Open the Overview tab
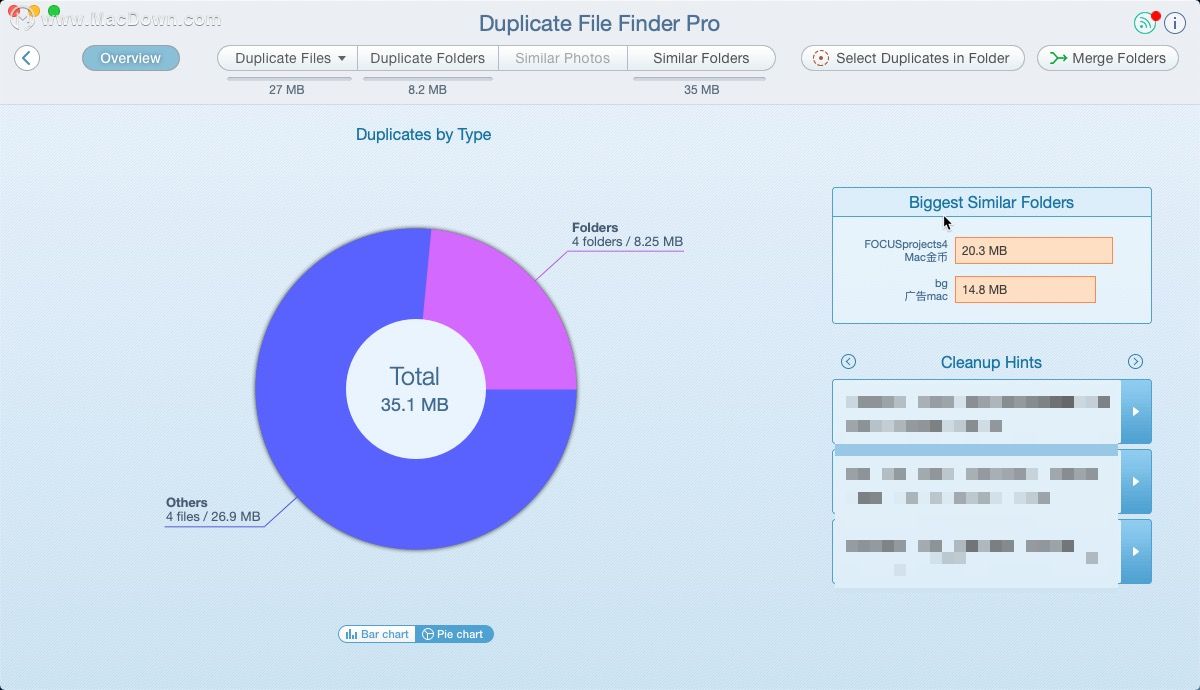 point(131,58)
